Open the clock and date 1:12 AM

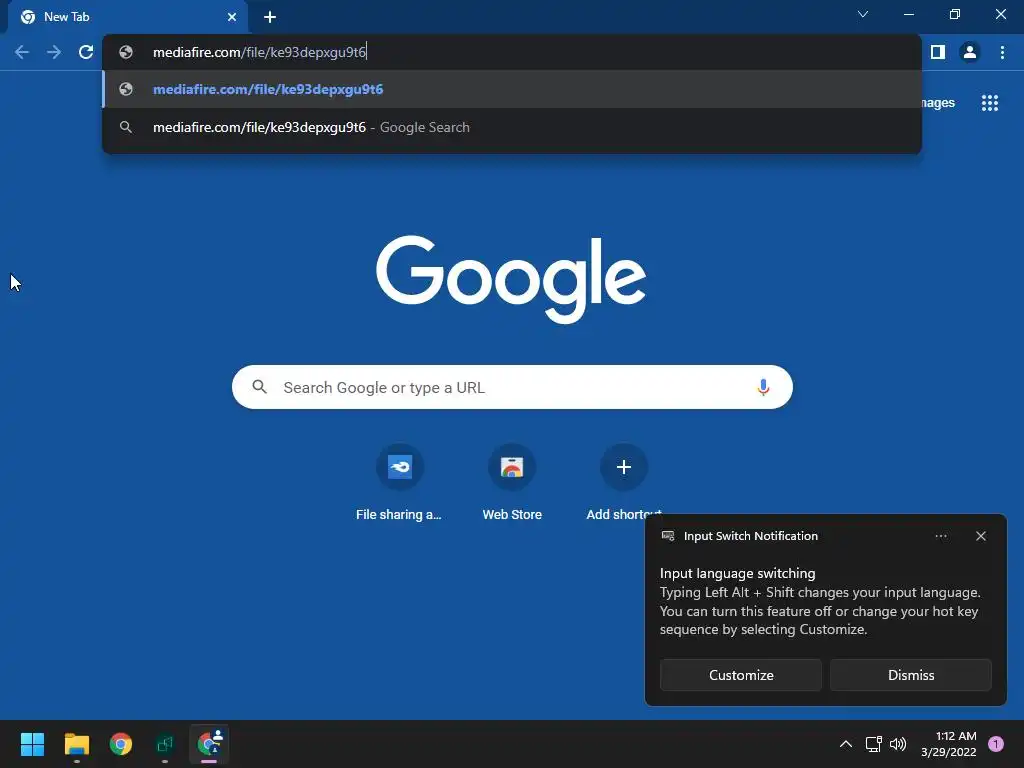pos(948,744)
